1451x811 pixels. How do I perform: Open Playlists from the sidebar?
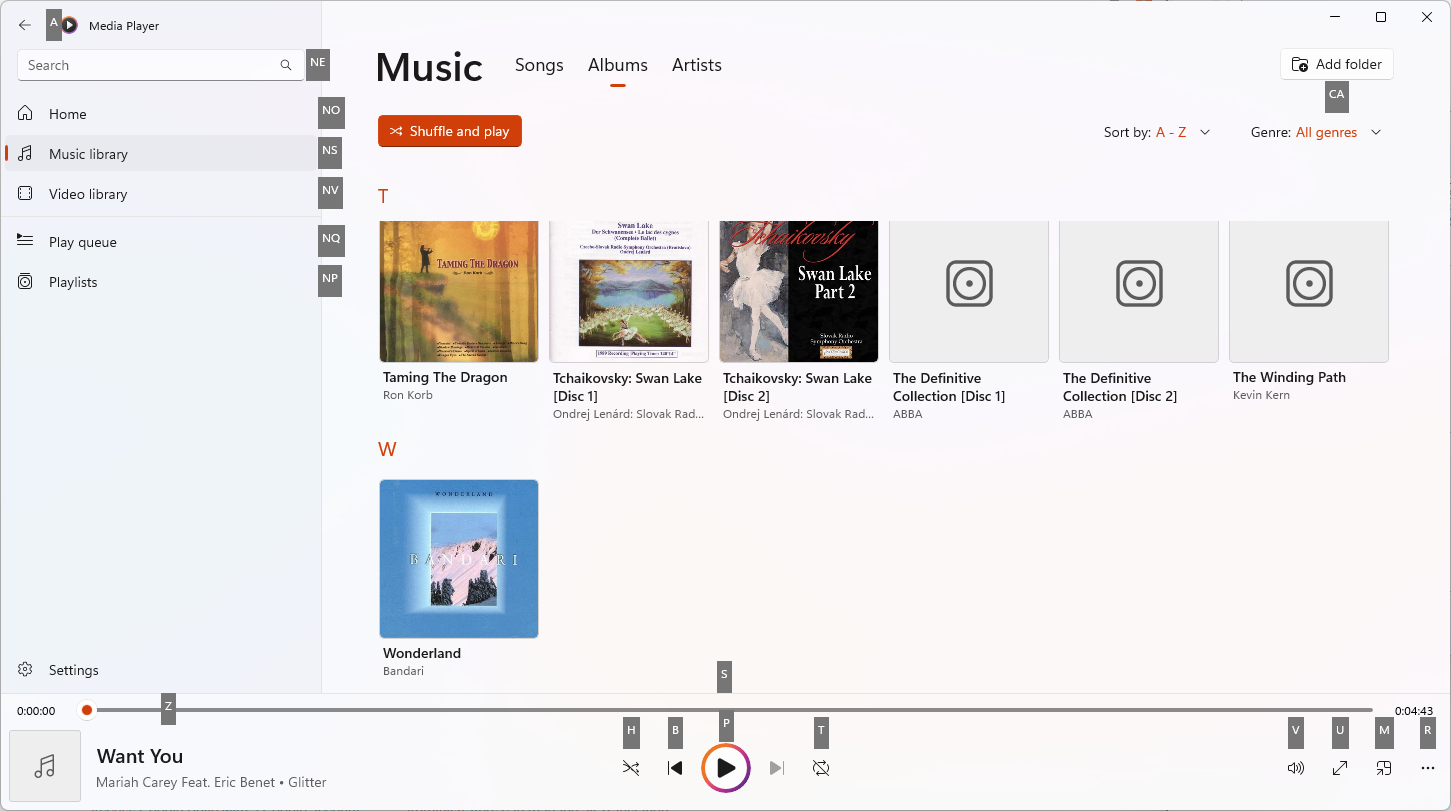(x=75, y=281)
